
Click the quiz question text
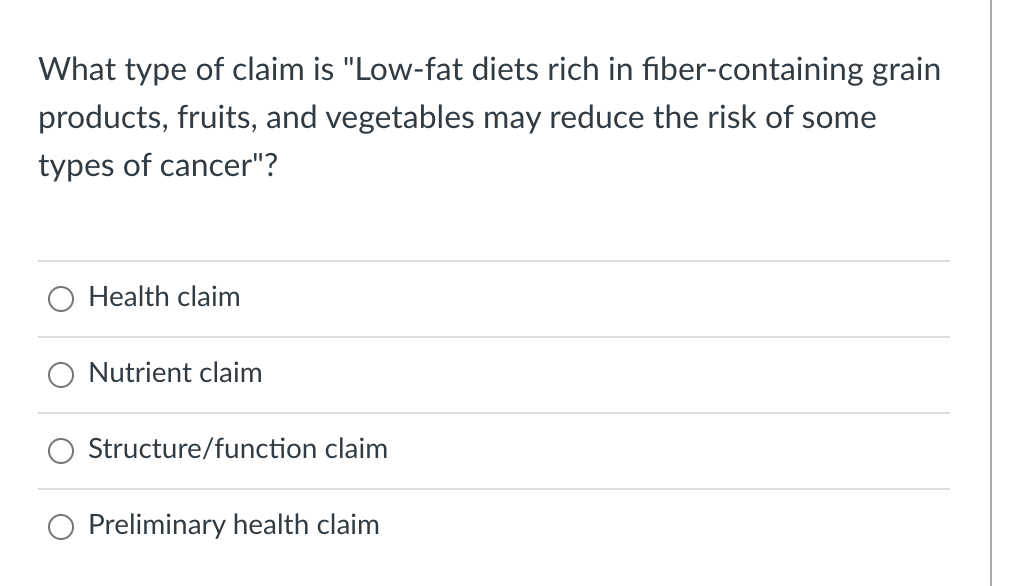489,117
